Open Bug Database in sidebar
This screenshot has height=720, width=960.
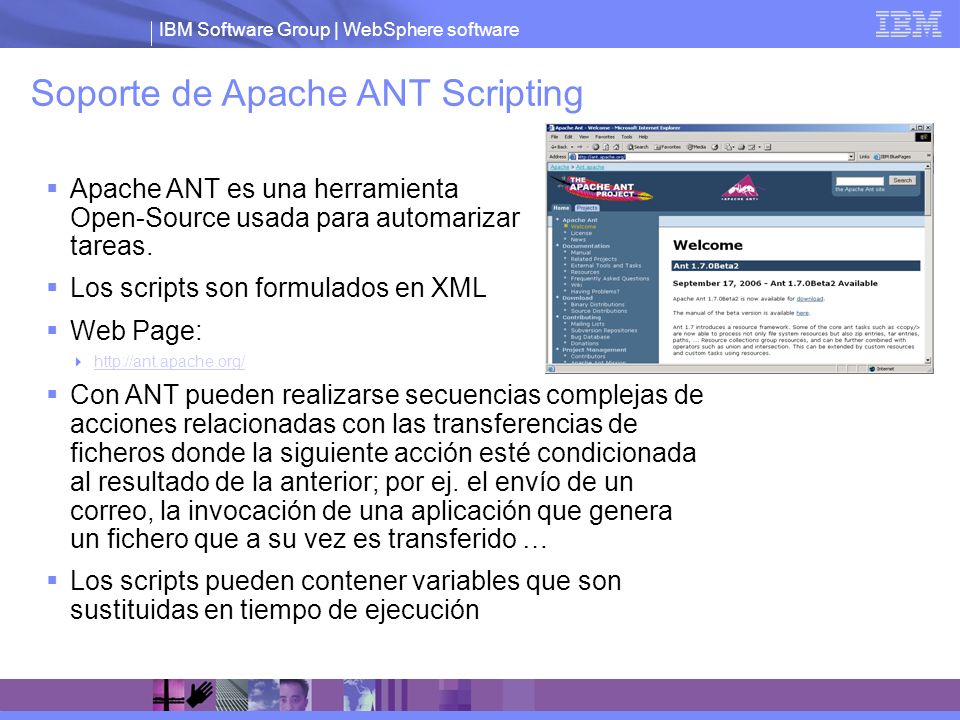pyautogui.click(x=590, y=337)
